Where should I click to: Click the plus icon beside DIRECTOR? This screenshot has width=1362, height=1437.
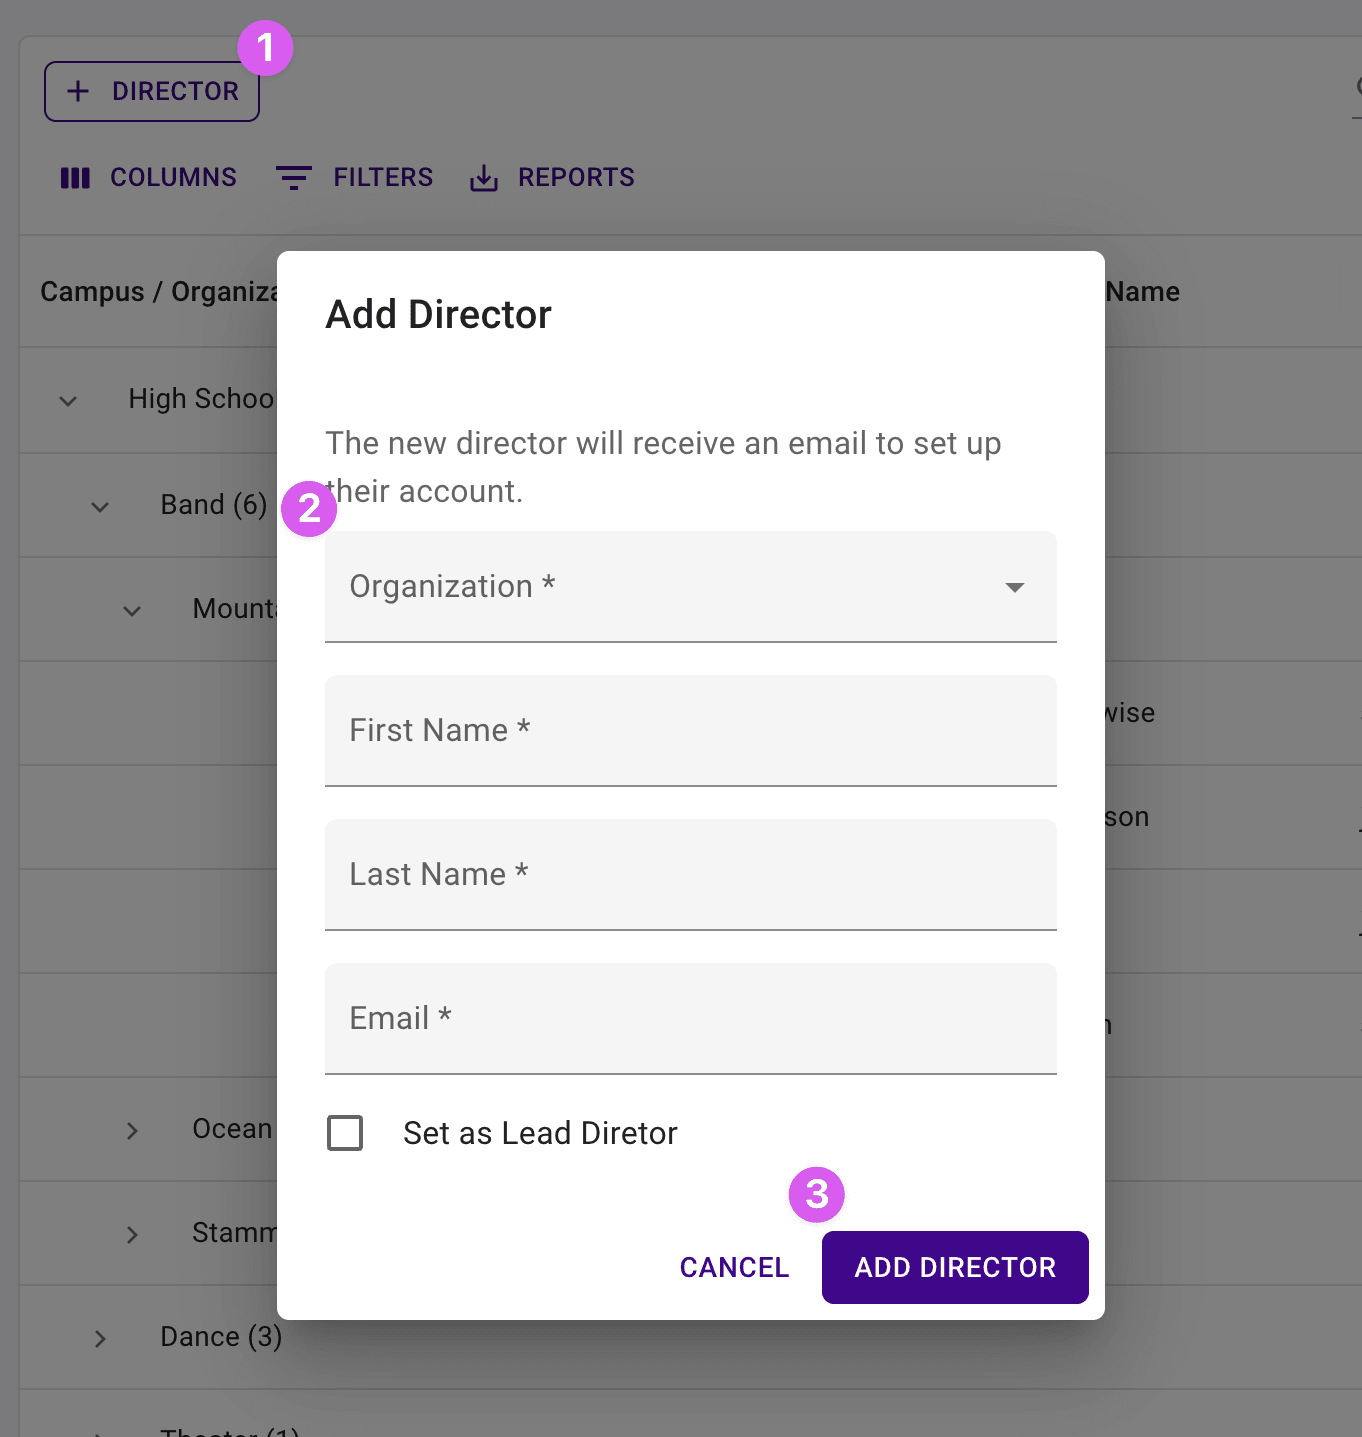click(78, 91)
